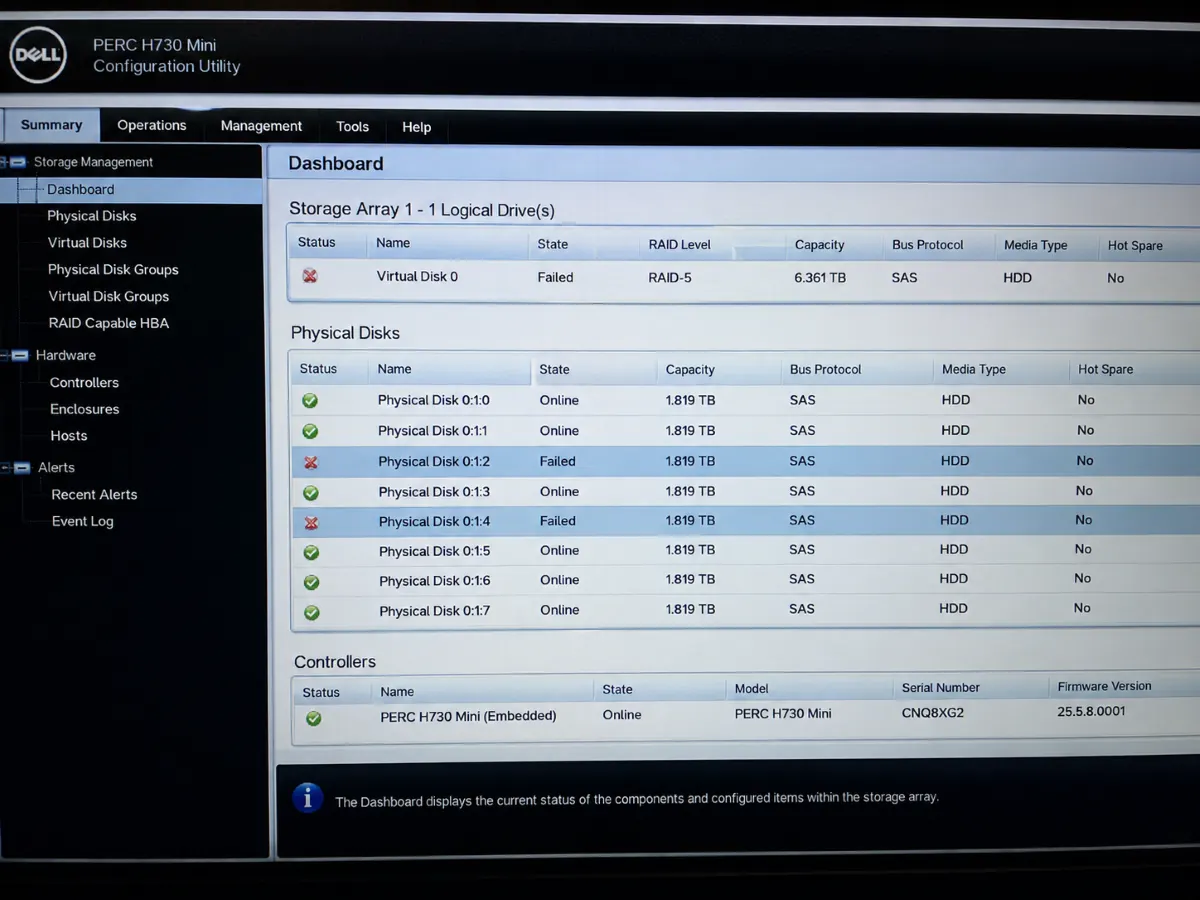Click the Failed state of Physical Disk 0:1:2
1200x900 pixels.
pyautogui.click(x=557, y=462)
